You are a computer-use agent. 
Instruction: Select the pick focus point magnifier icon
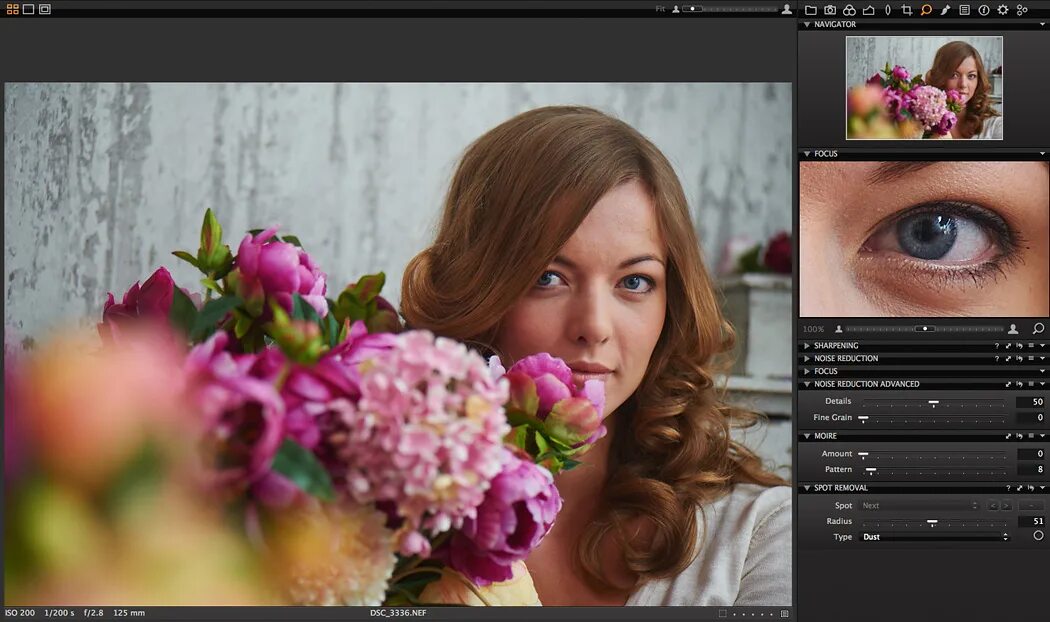pos(1038,329)
